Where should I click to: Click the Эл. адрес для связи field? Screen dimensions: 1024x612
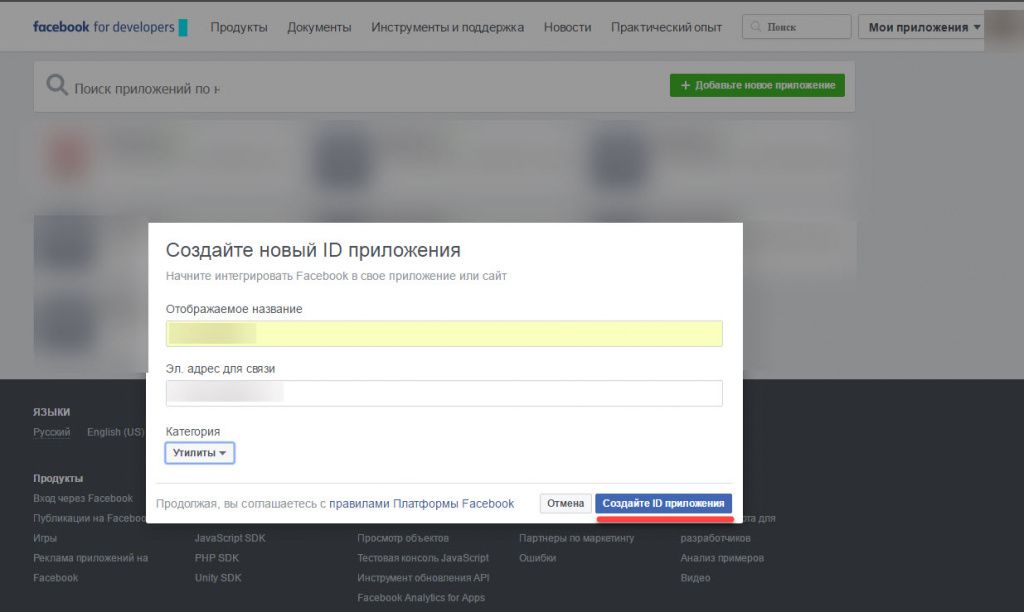click(444, 393)
